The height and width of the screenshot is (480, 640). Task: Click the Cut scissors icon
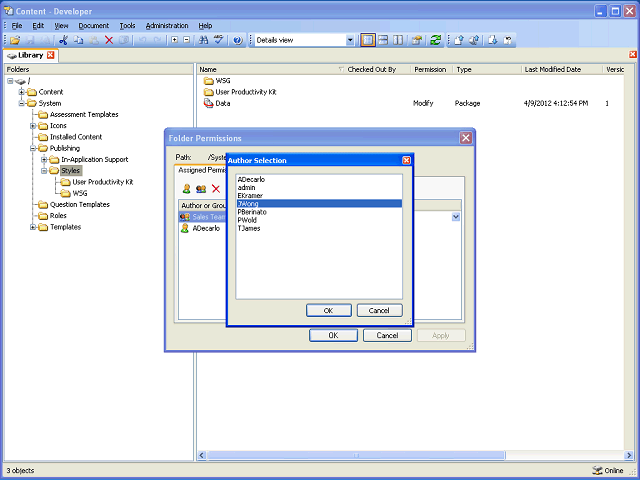point(63,40)
